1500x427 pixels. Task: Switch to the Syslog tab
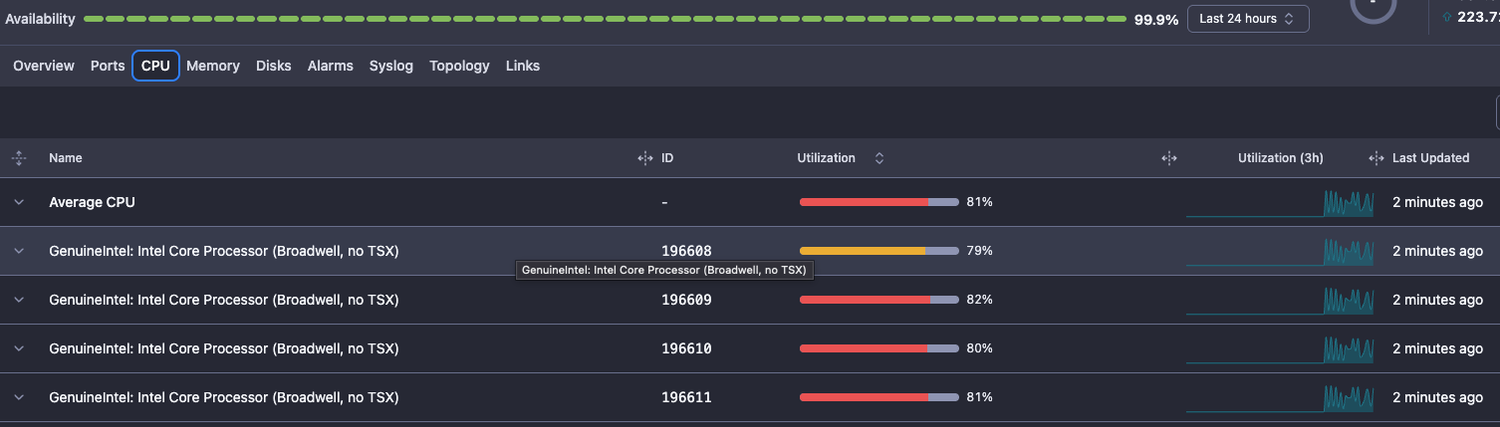coord(391,66)
